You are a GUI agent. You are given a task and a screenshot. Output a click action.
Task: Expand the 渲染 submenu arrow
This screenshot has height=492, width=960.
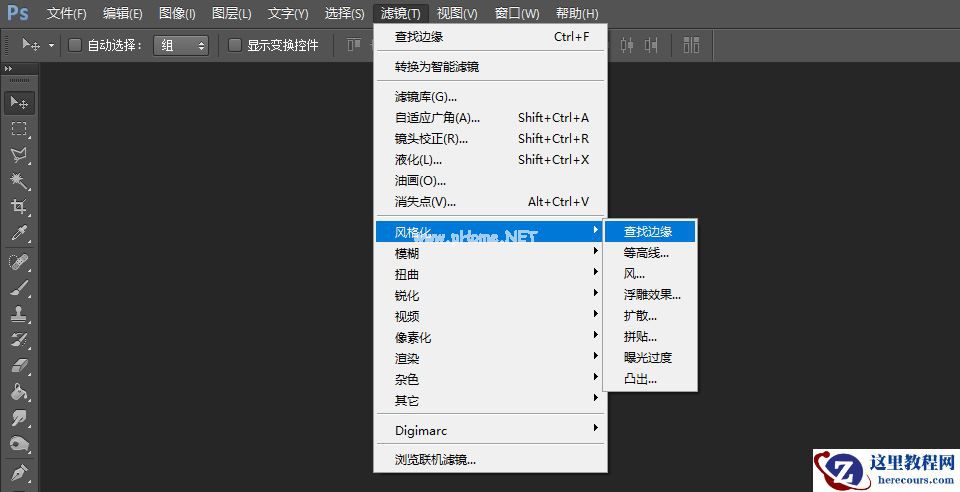(x=596, y=356)
